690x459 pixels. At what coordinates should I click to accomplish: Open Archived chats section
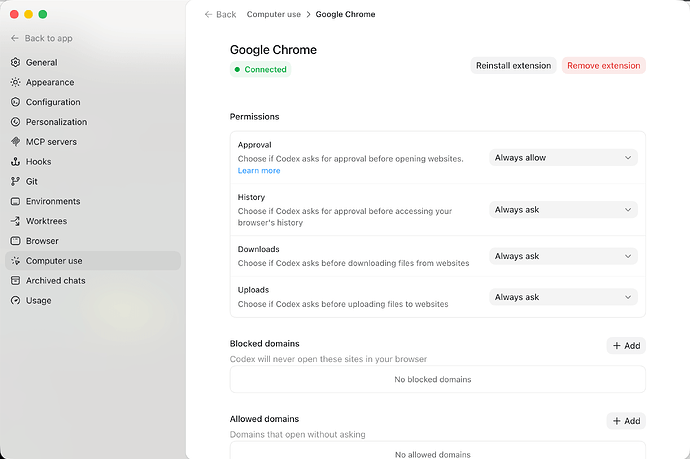[x=93, y=280]
